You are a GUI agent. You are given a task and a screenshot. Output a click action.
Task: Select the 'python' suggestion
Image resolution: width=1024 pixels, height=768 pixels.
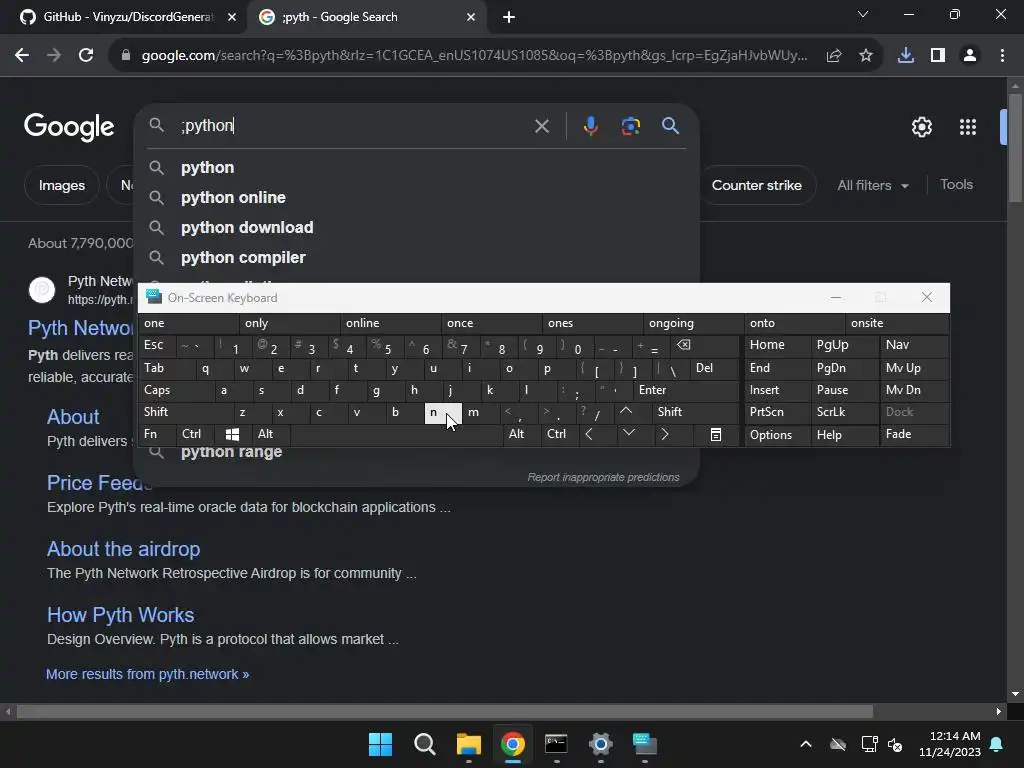(417, 168)
